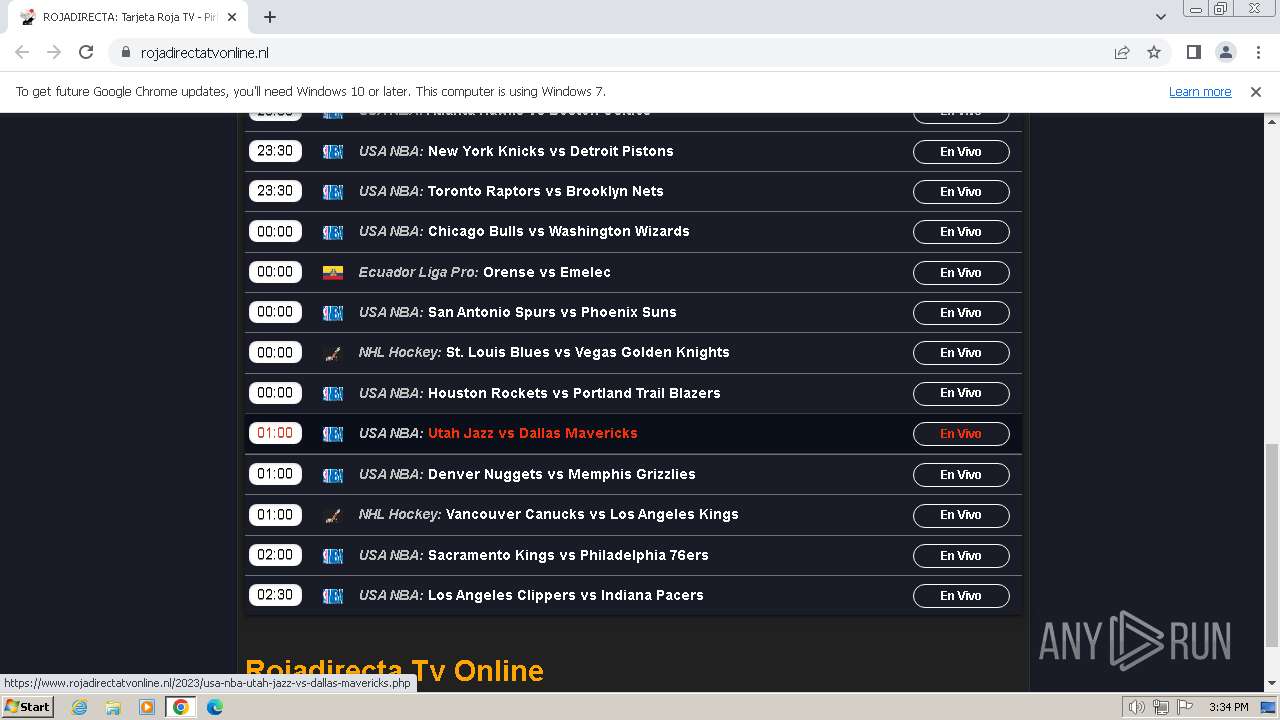This screenshot has width=1280, height=720.
Task: Select the ROJADIRECTA Tarjeta Roja TV tab
Action: point(130,17)
